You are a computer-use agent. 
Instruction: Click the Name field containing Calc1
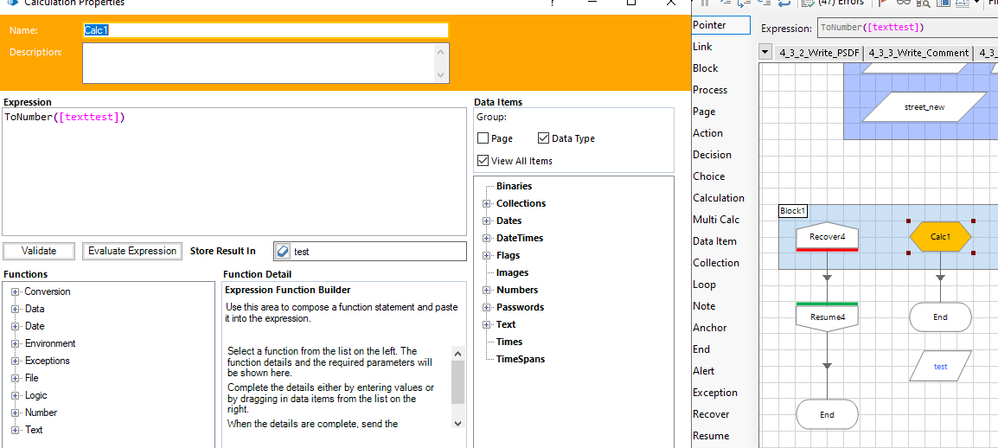(265, 30)
